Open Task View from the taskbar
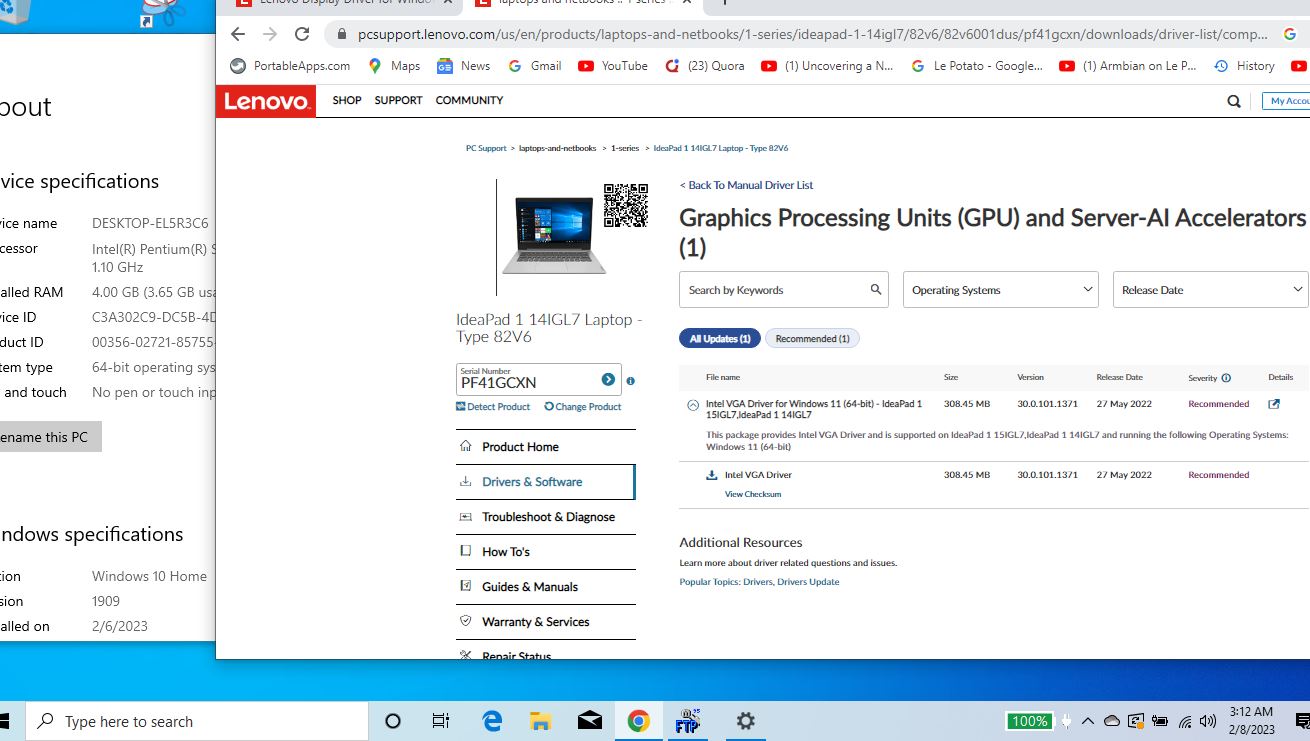 pyautogui.click(x=441, y=721)
